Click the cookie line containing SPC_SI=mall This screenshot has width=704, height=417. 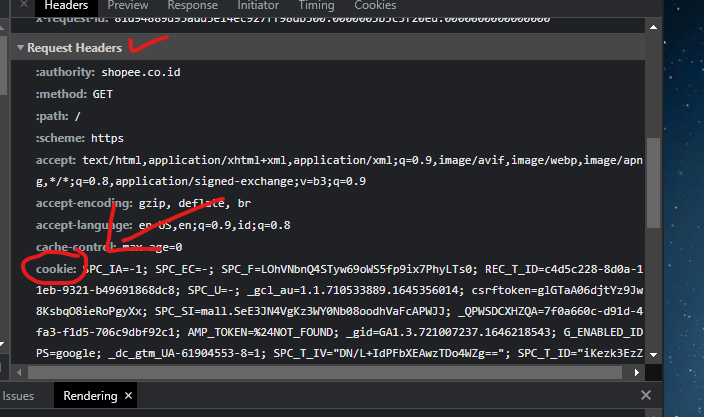(339, 312)
